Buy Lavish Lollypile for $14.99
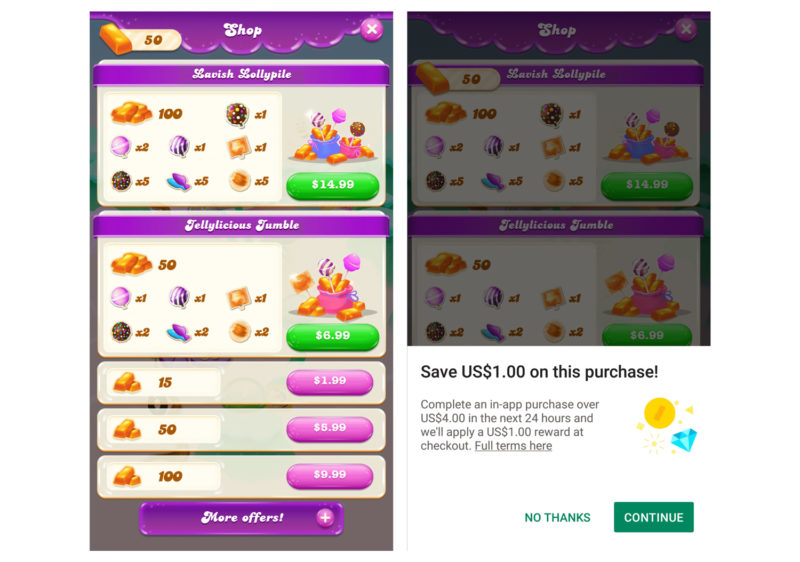The image size is (800, 562). (333, 185)
